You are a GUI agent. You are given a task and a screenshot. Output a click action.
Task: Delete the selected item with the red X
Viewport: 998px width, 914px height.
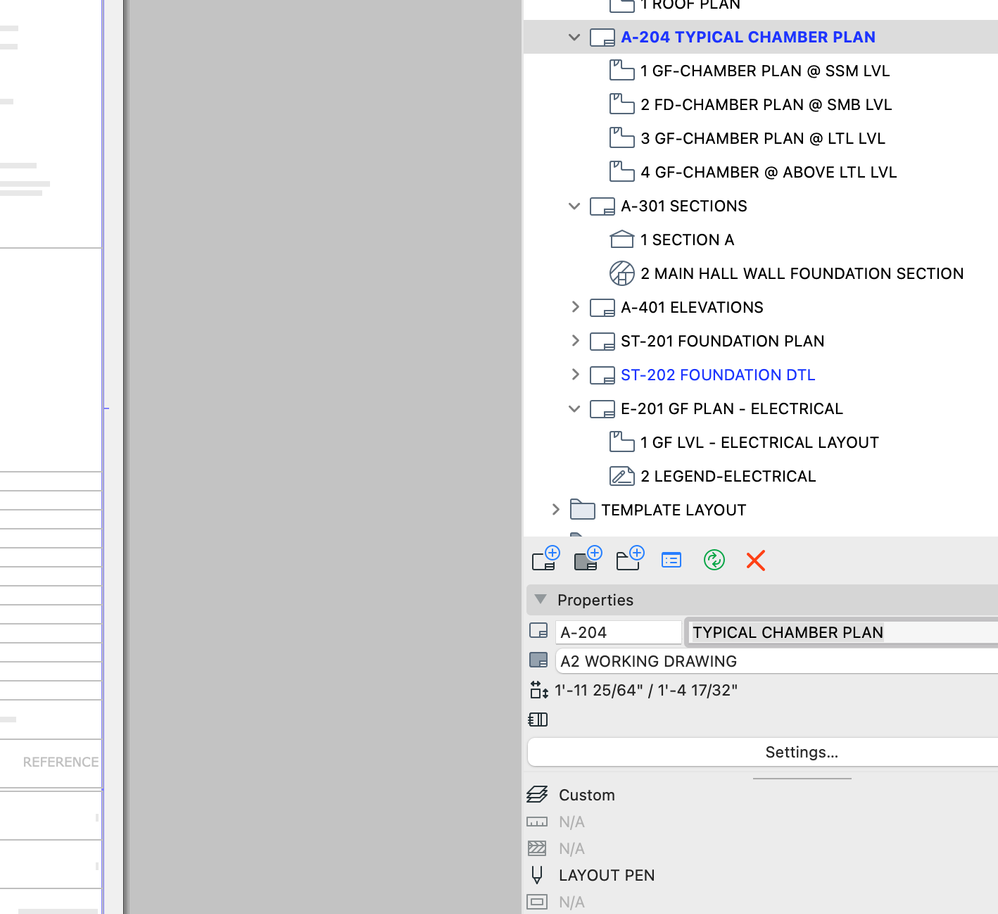[755, 560]
